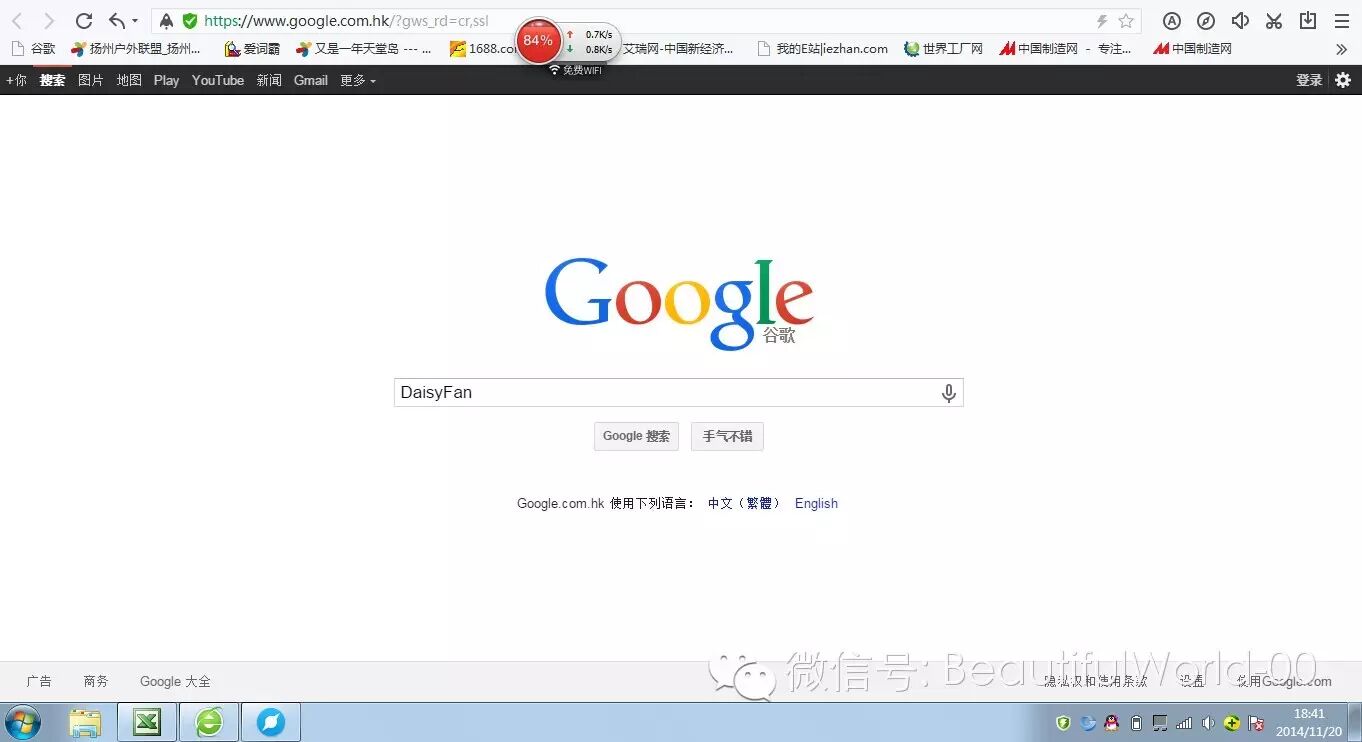The width and height of the screenshot is (1362, 742).
Task: Click the network signal bars tray icon
Action: click(x=1184, y=723)
